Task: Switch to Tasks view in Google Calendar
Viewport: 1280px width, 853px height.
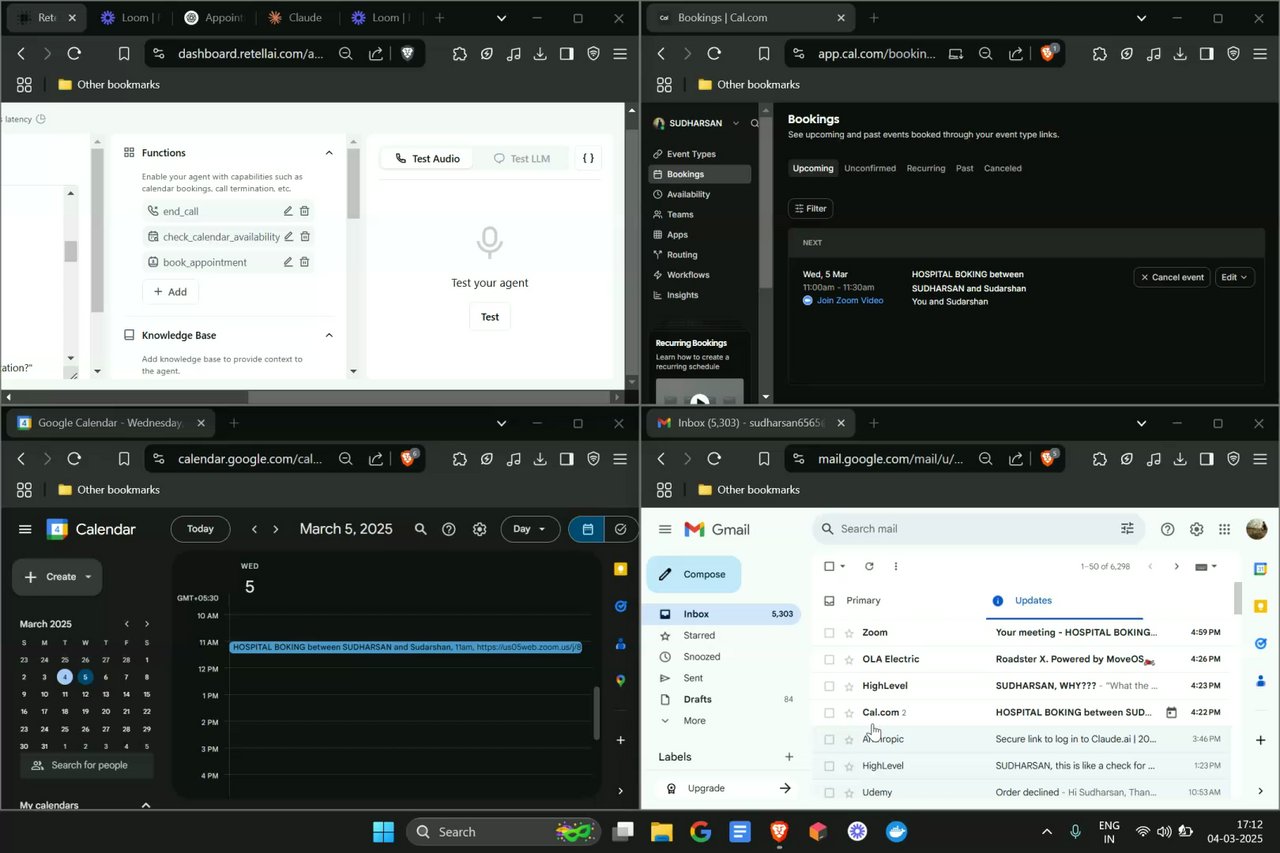Action: (x=621, y=529)
